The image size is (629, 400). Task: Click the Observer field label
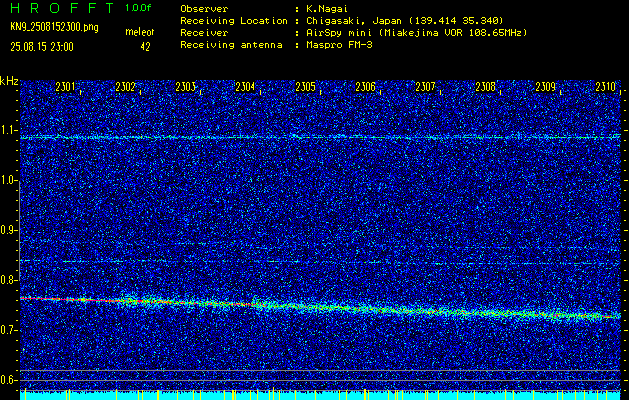204,9
